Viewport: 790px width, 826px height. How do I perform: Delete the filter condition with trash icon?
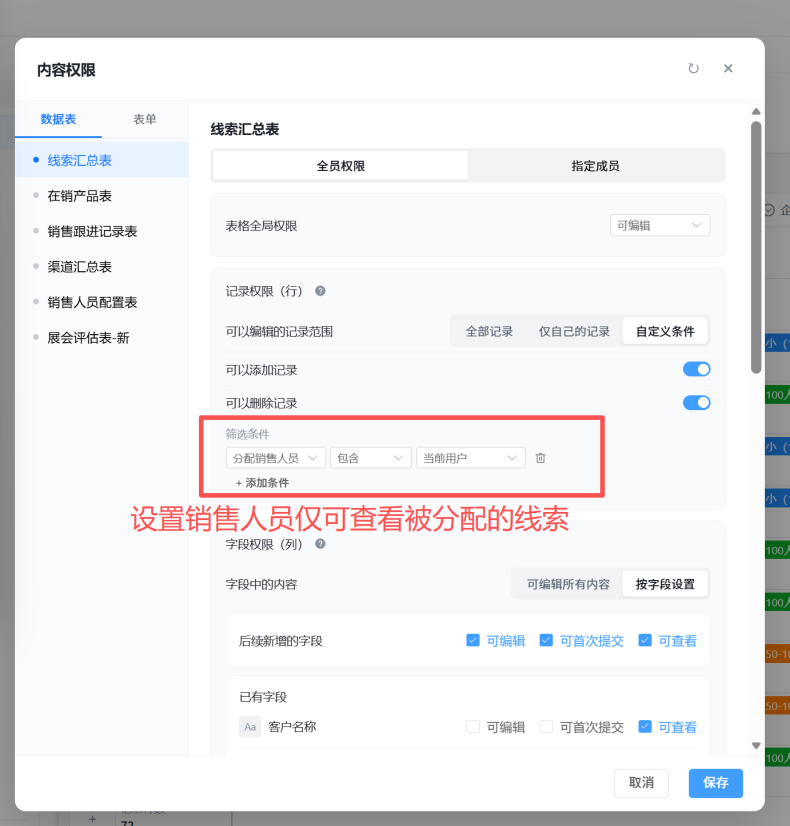tap(540, 458)
